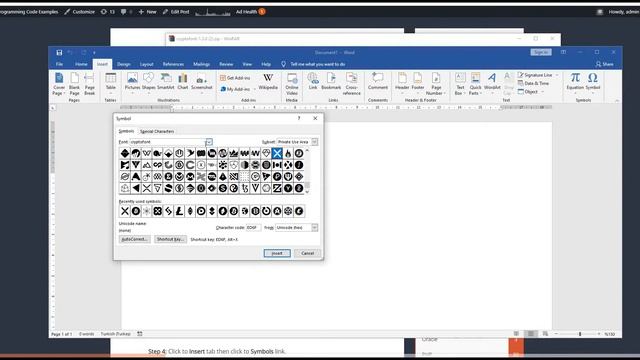Select the highlighted X symbol in the grid
Screen dimensions: 640x360
277,153
